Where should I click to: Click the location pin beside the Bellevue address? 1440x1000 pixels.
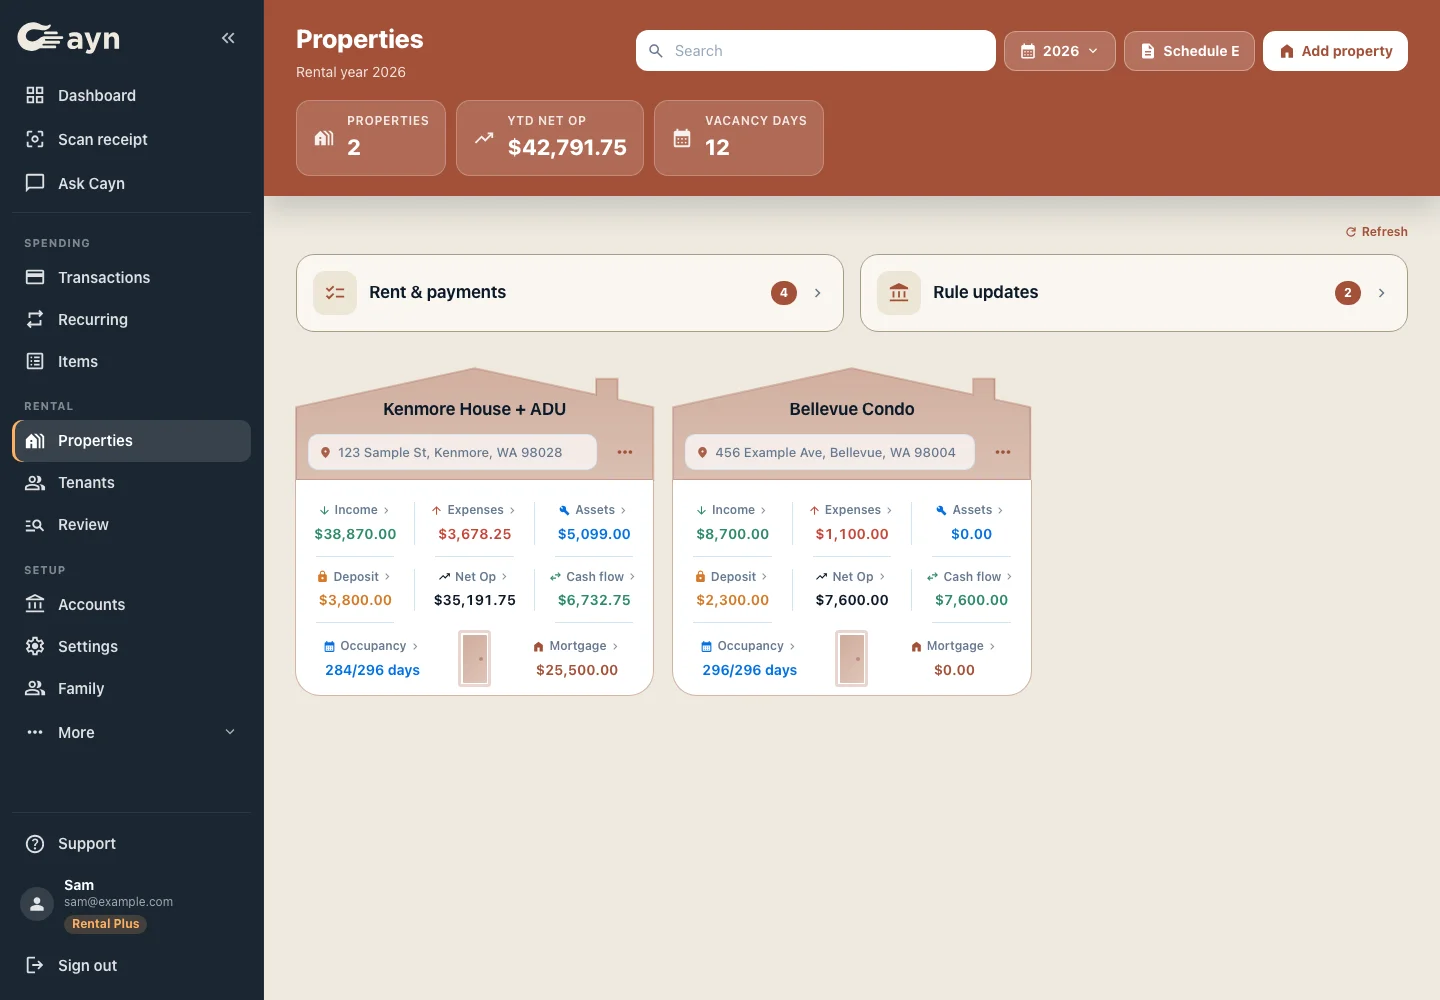(x=702, y=453)
